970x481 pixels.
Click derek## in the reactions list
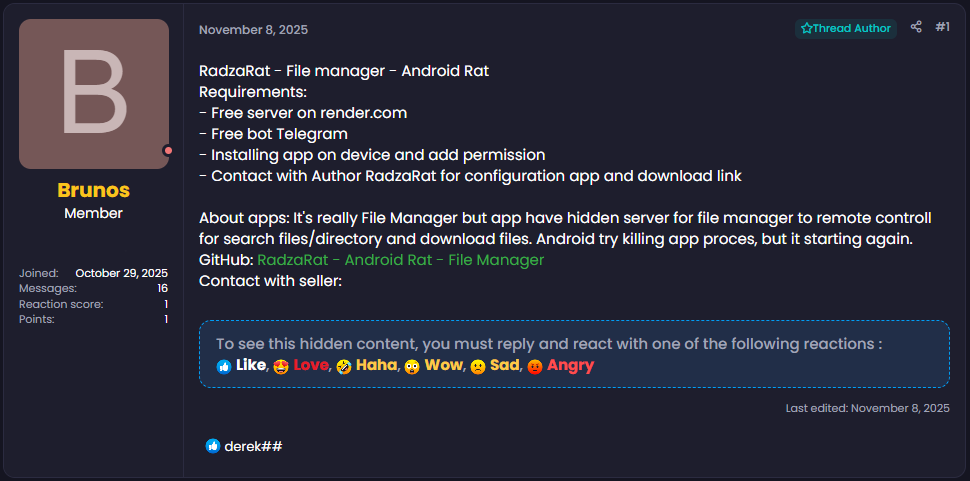253,446
